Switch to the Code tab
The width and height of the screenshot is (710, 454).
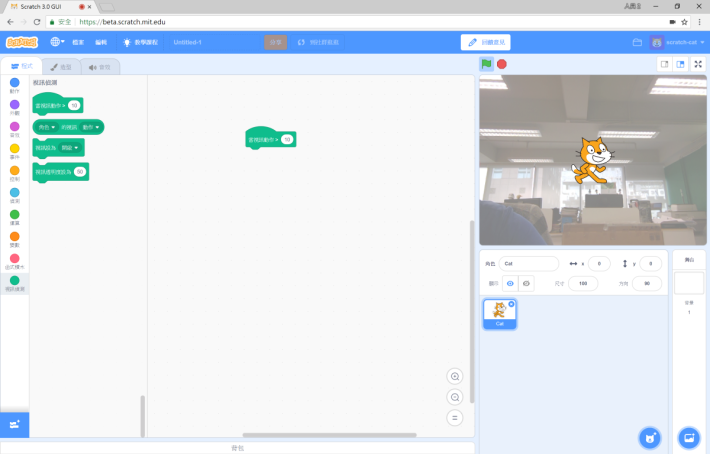pyautogui.click(x=22, y=67)
